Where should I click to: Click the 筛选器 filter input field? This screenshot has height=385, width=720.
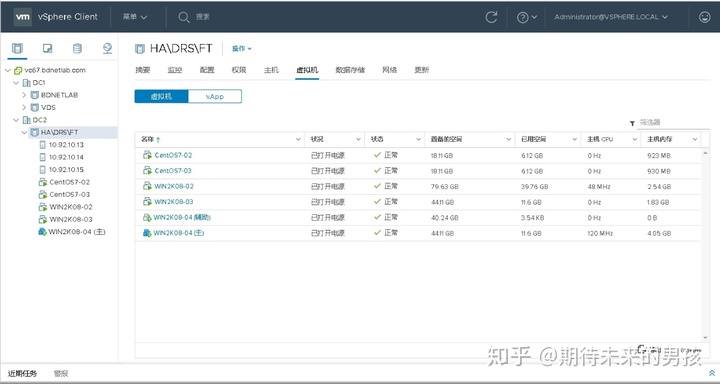[674, 123]
